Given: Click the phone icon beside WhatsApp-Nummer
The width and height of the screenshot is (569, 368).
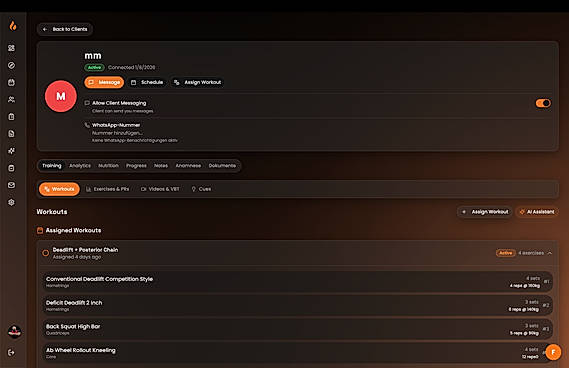Looking at the screenshot, I should click(x=87, y=125).
